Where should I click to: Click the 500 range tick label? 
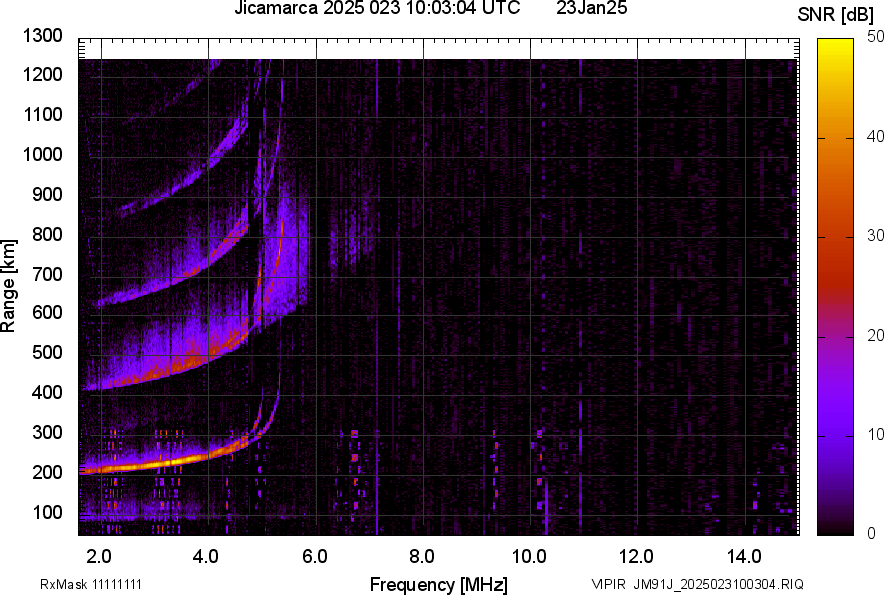point(48,353)
